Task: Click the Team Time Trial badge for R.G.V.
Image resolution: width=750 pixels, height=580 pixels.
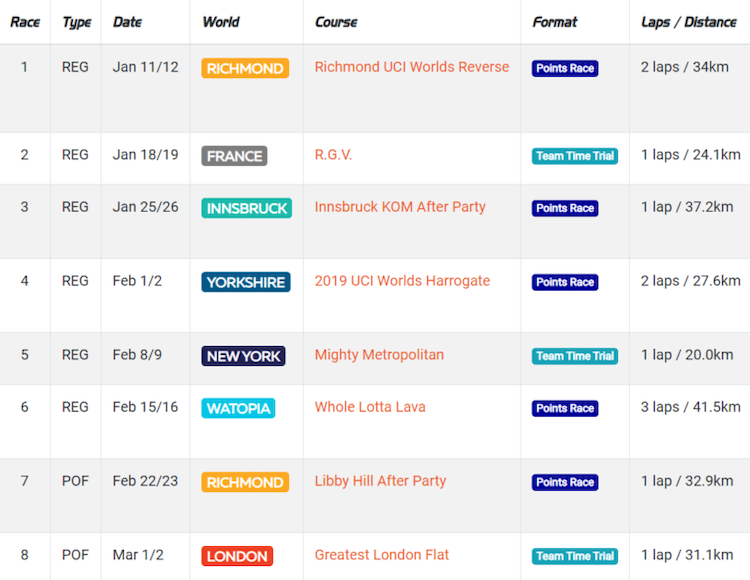Action: 575,156
